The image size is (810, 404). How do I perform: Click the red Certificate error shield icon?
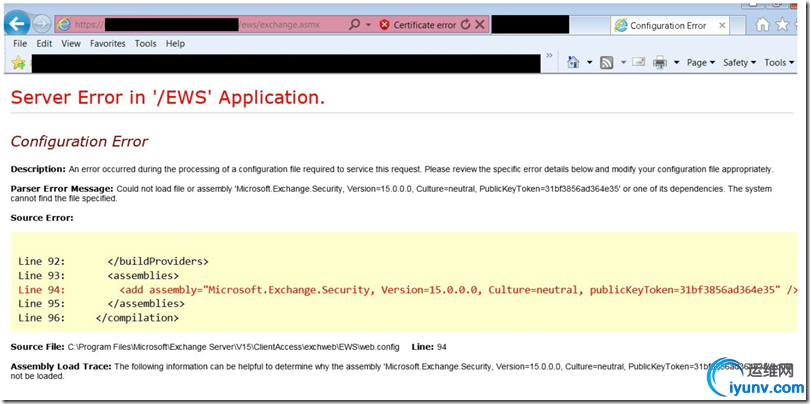(384, 25)
